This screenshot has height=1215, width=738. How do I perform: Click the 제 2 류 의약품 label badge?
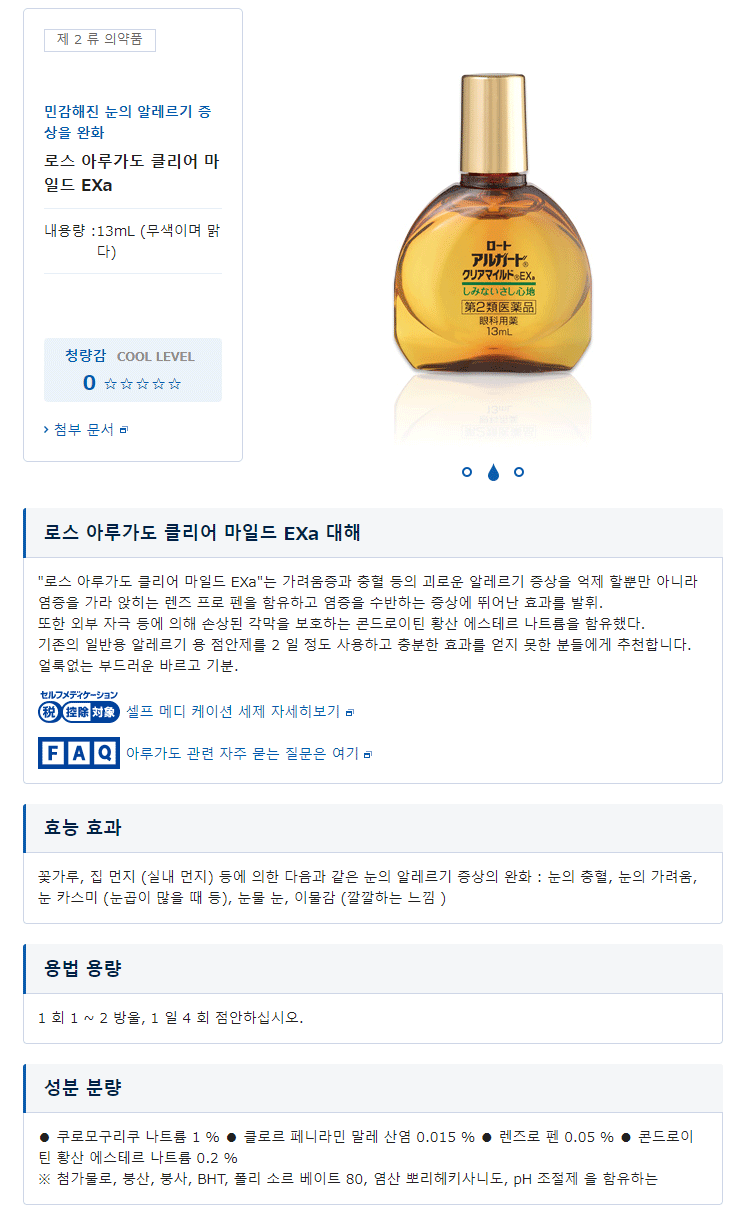[x=100, y=39]
